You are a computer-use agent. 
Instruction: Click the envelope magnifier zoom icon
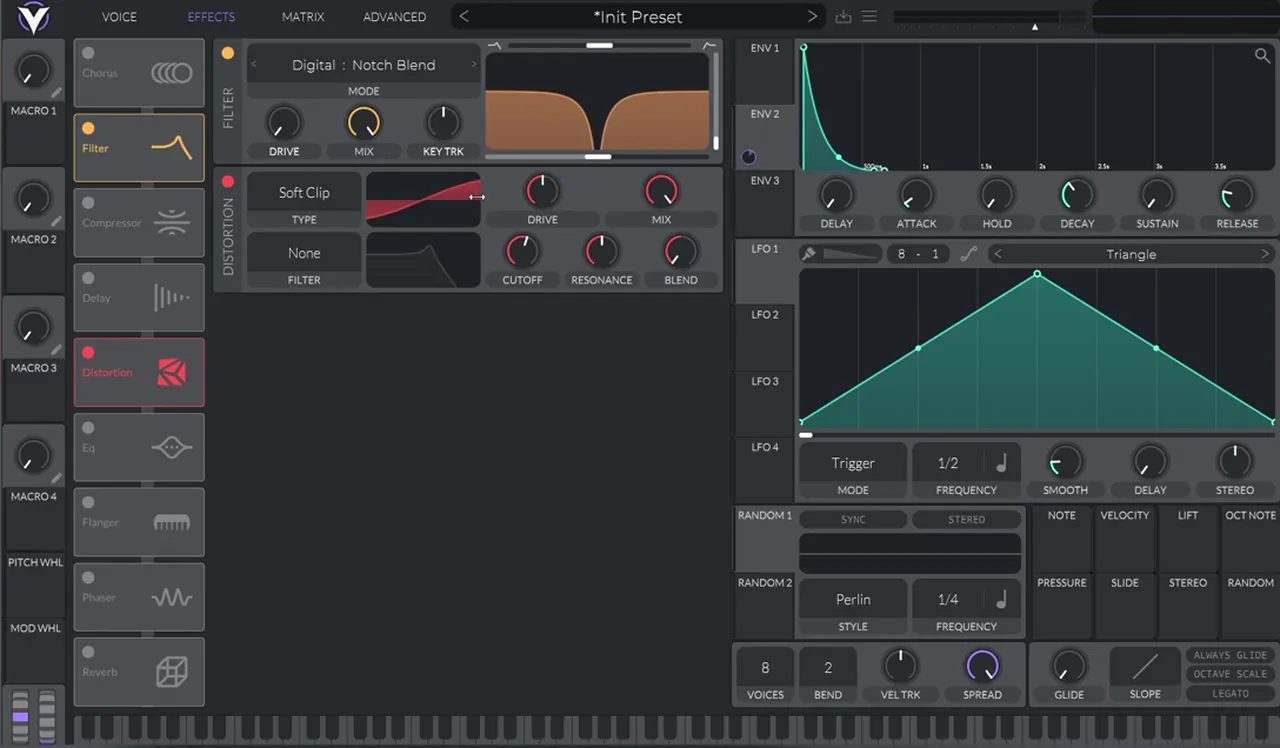pyautogui.click(x=1262, y=56)
